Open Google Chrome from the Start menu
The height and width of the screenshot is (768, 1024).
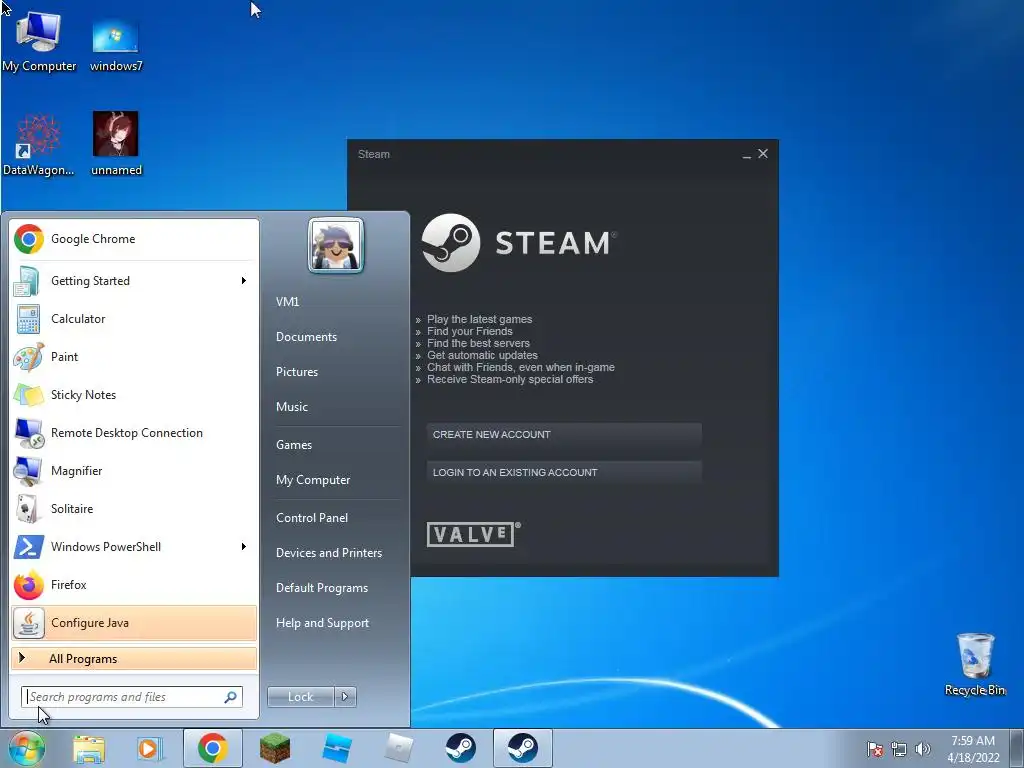coord(134,239)
